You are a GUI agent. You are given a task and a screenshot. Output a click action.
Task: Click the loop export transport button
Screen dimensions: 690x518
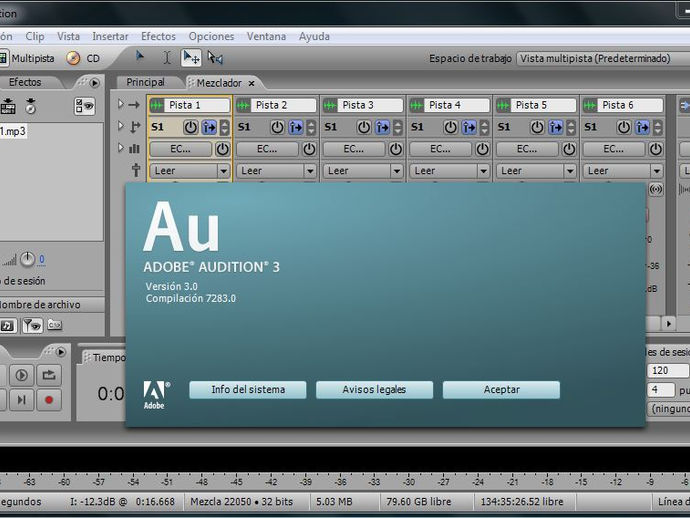(49, 375)
